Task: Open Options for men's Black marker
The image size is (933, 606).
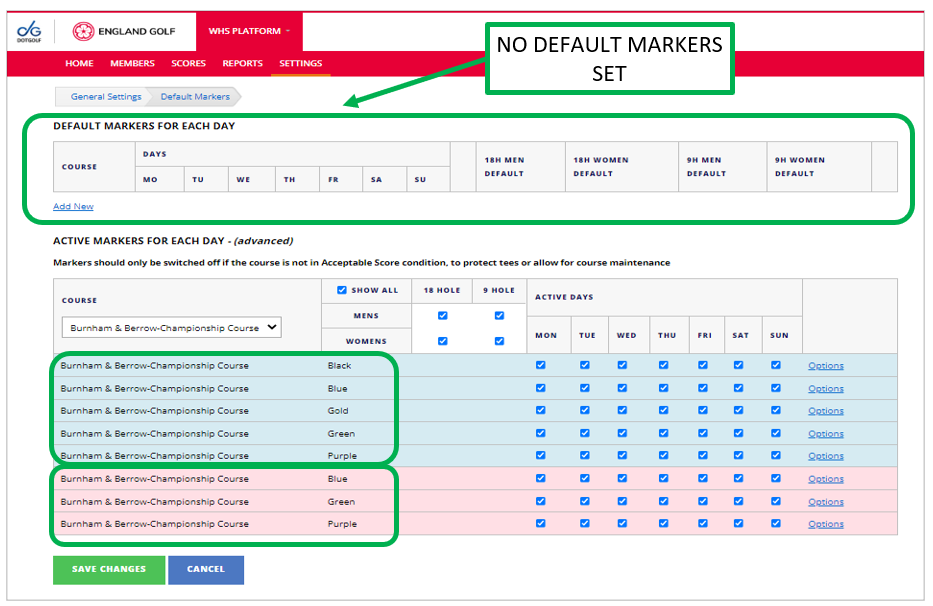Action: (x=826, y=366)
